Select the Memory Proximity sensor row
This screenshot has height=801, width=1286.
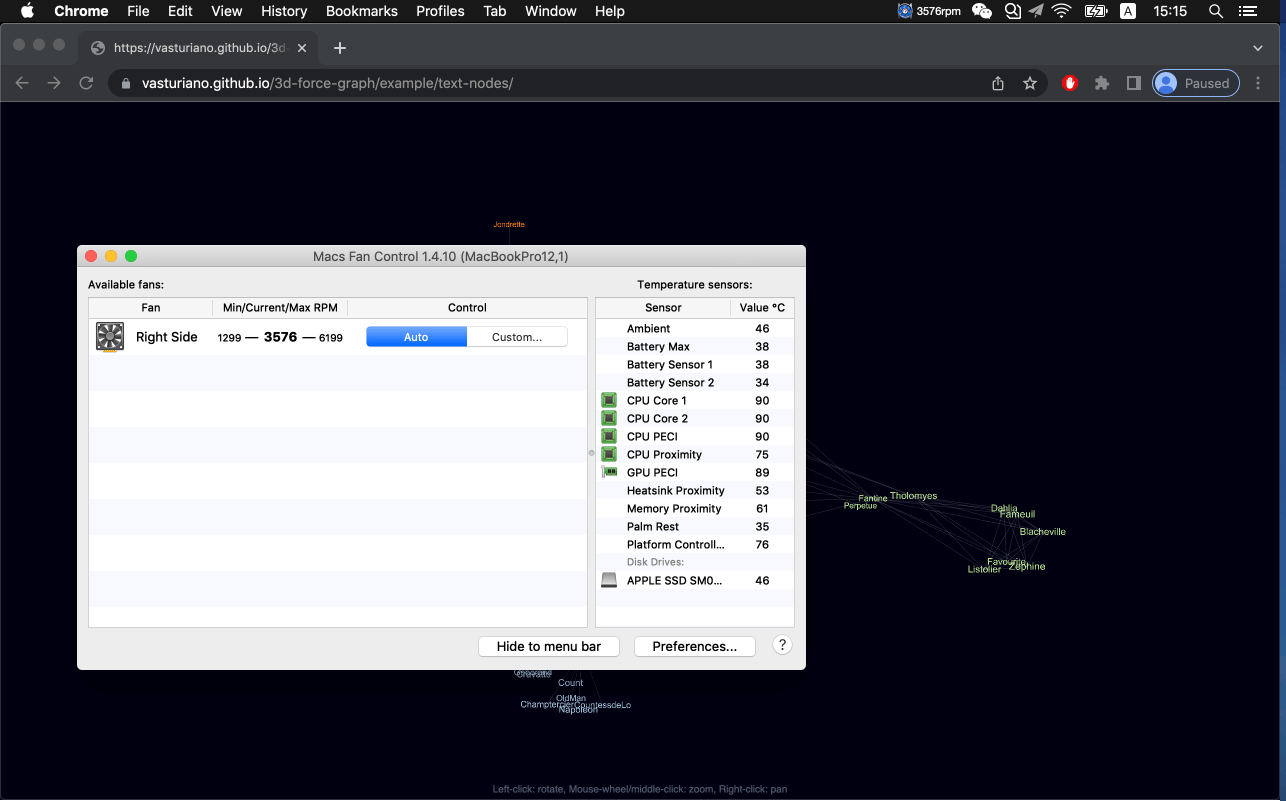click(x=695, y=508)
